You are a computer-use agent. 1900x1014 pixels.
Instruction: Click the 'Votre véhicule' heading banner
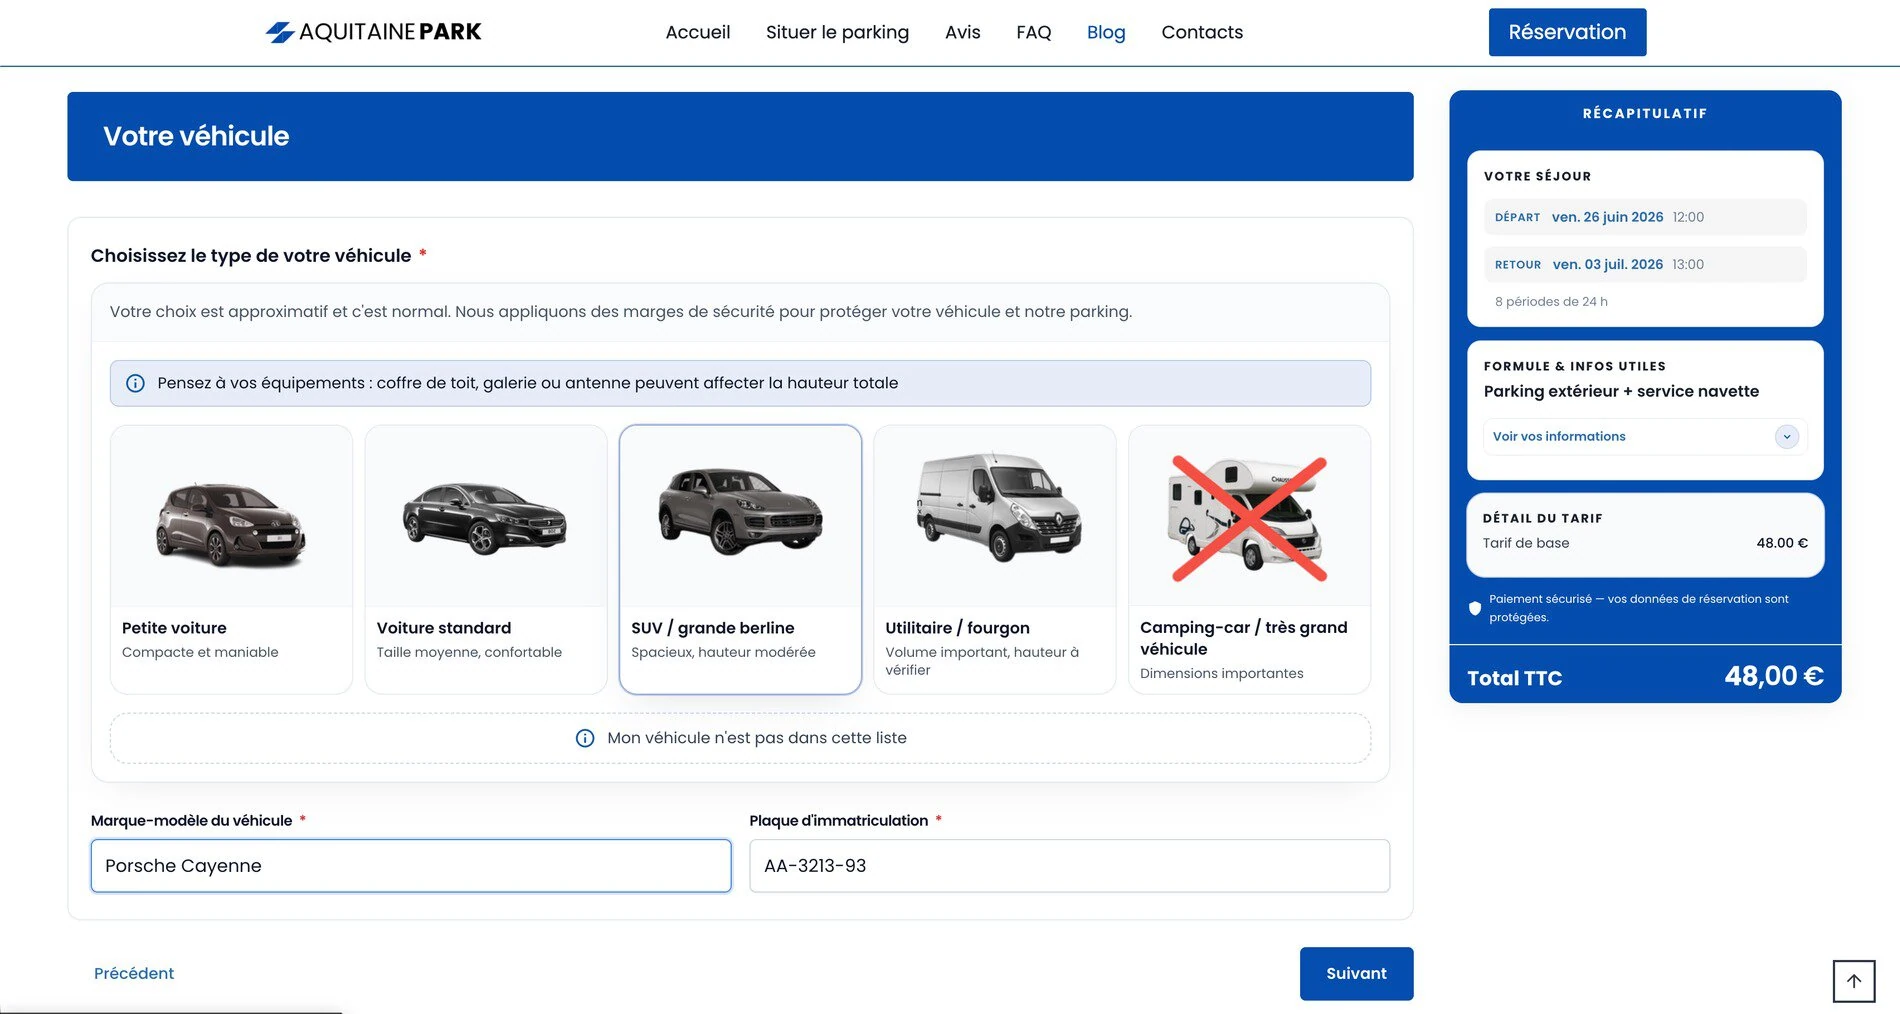[740, 137]
